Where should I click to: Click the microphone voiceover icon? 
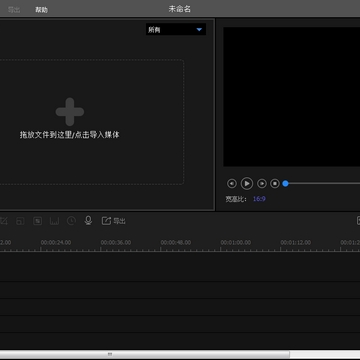[88, 220]
